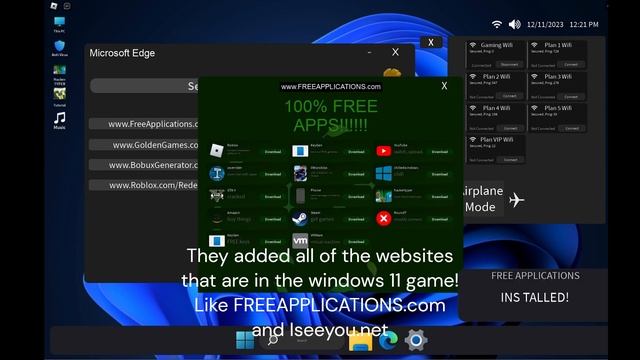Click the Plan VIP Wifi network name
640x360 pixels.
click(496, 139)
